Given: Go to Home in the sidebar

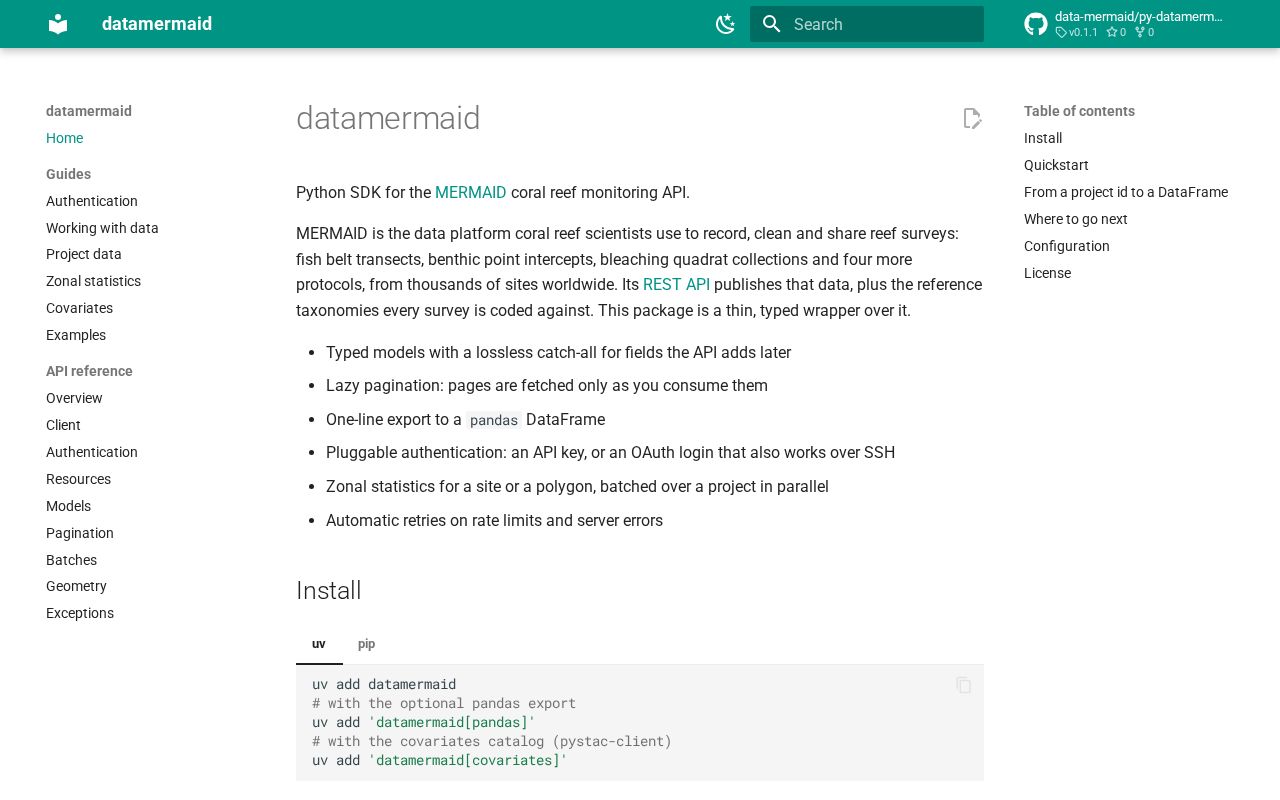Looking at the screenshot, I should 65,138.
